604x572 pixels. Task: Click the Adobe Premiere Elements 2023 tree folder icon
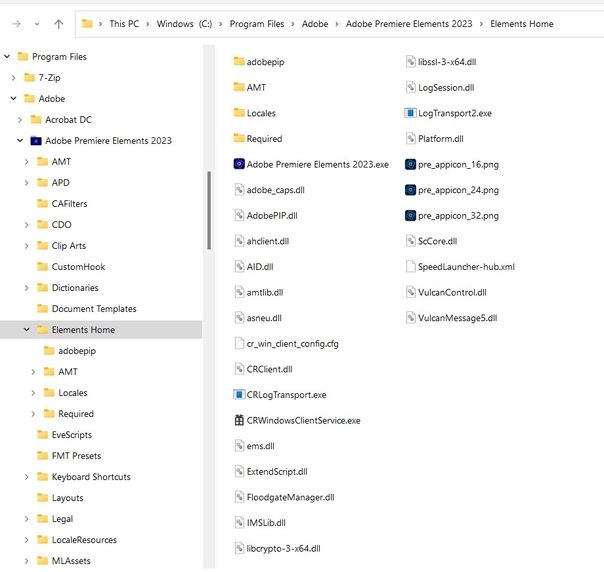pos(36,141)
